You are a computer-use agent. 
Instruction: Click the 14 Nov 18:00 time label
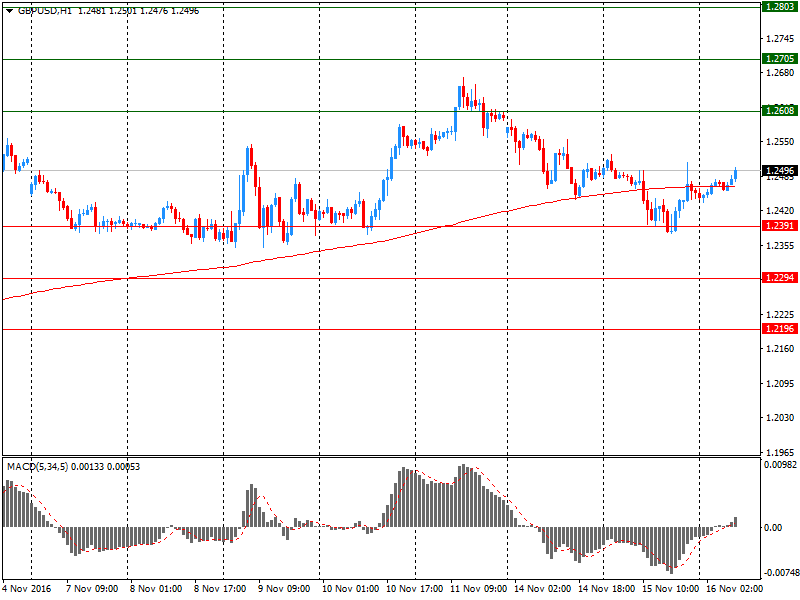[x=606, y=589]
